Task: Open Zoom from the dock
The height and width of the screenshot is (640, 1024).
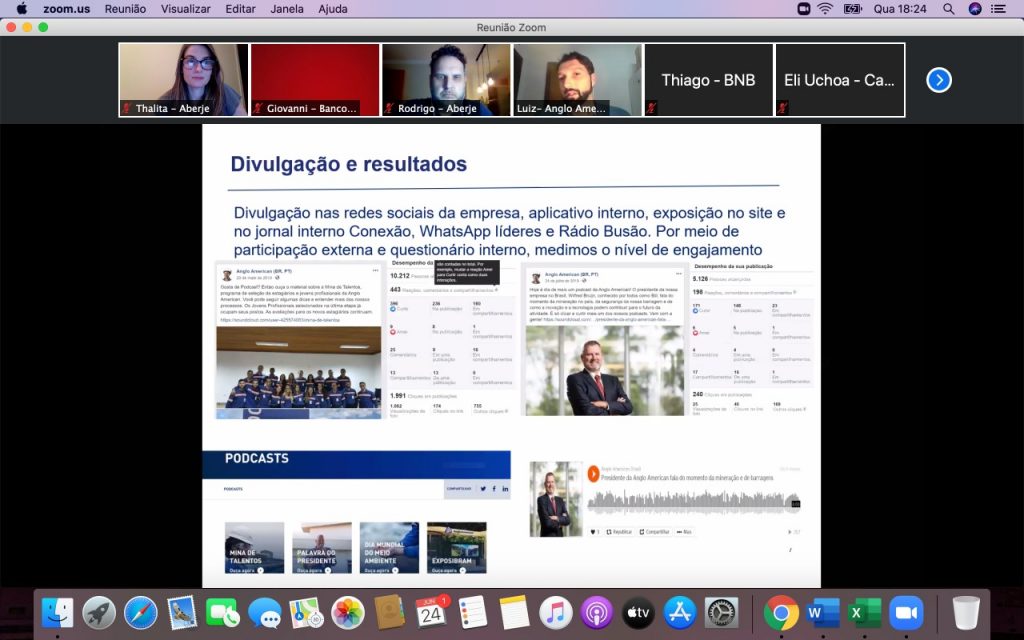Action: [x=906, y=612]
